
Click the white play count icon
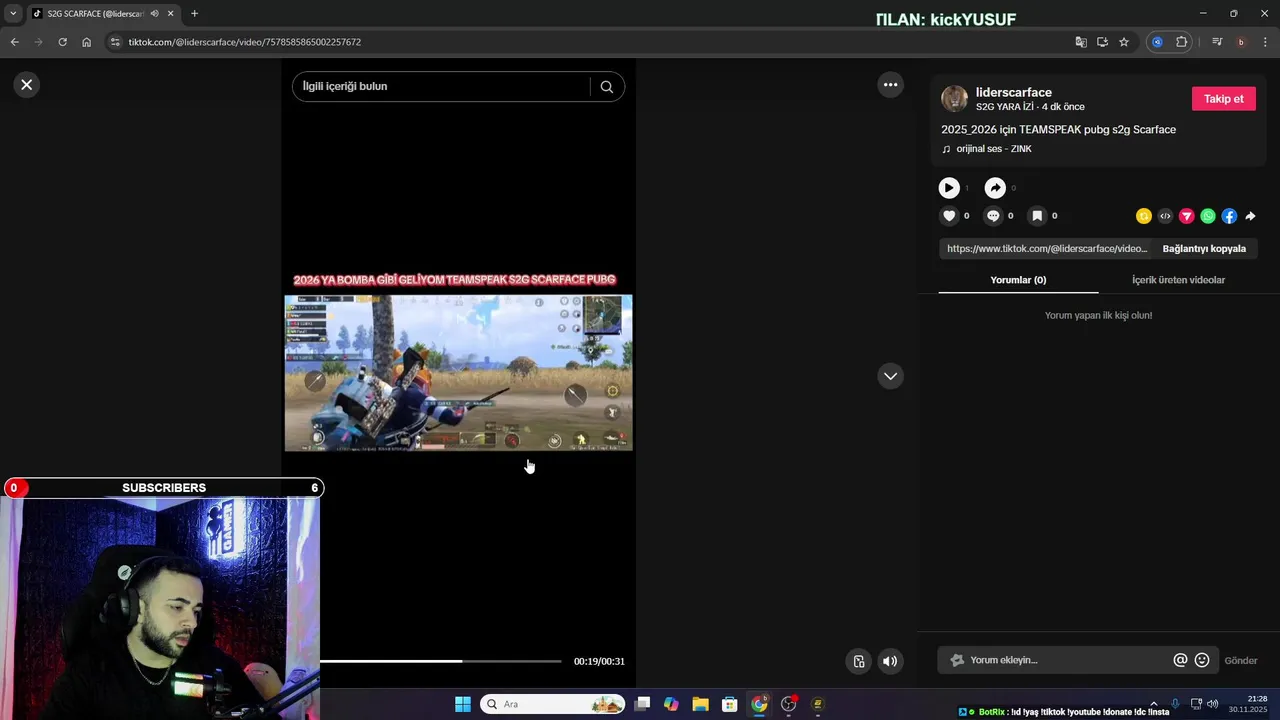click(x=949, y=188)
